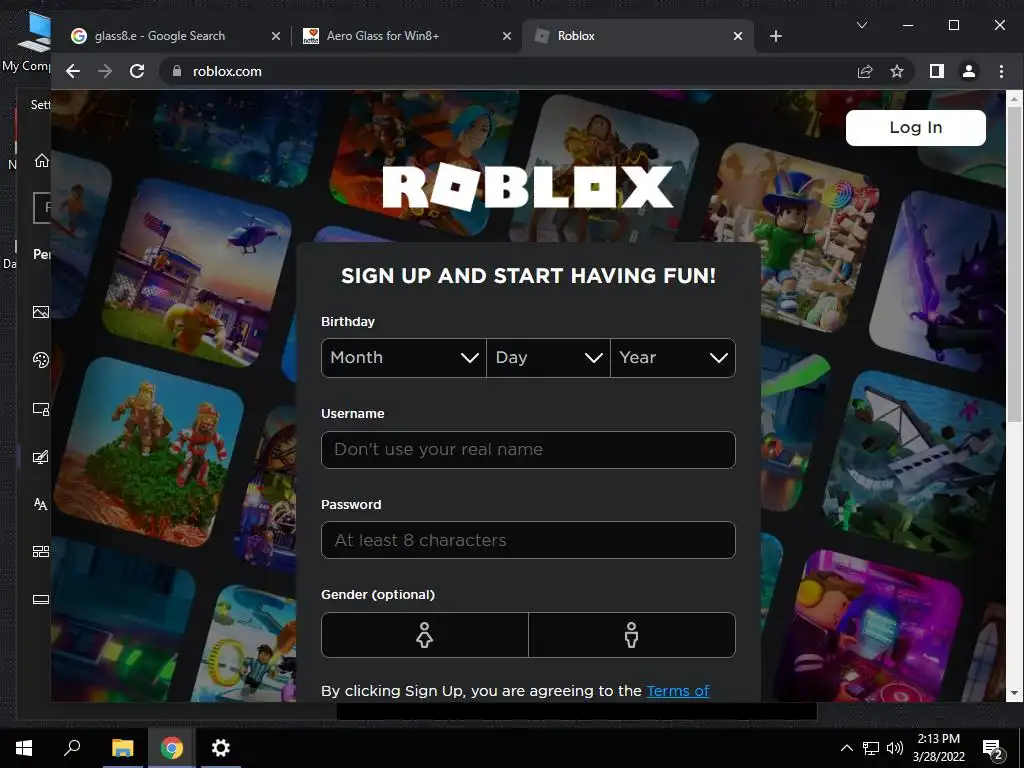
Task: Open the Chrome side panel icon
Action: 936,71
